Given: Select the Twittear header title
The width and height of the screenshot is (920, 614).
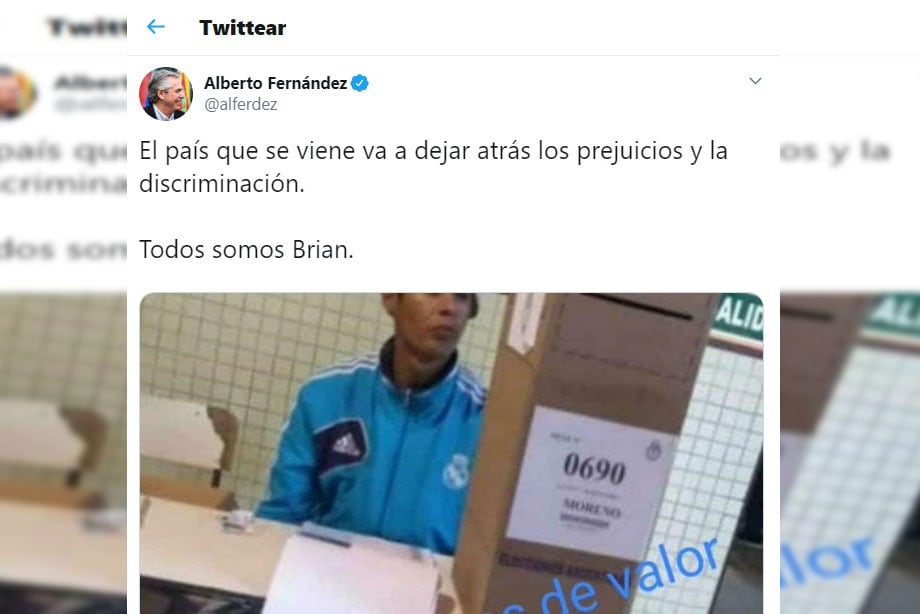Looking at the screenshot, I should tap(242, 28).
